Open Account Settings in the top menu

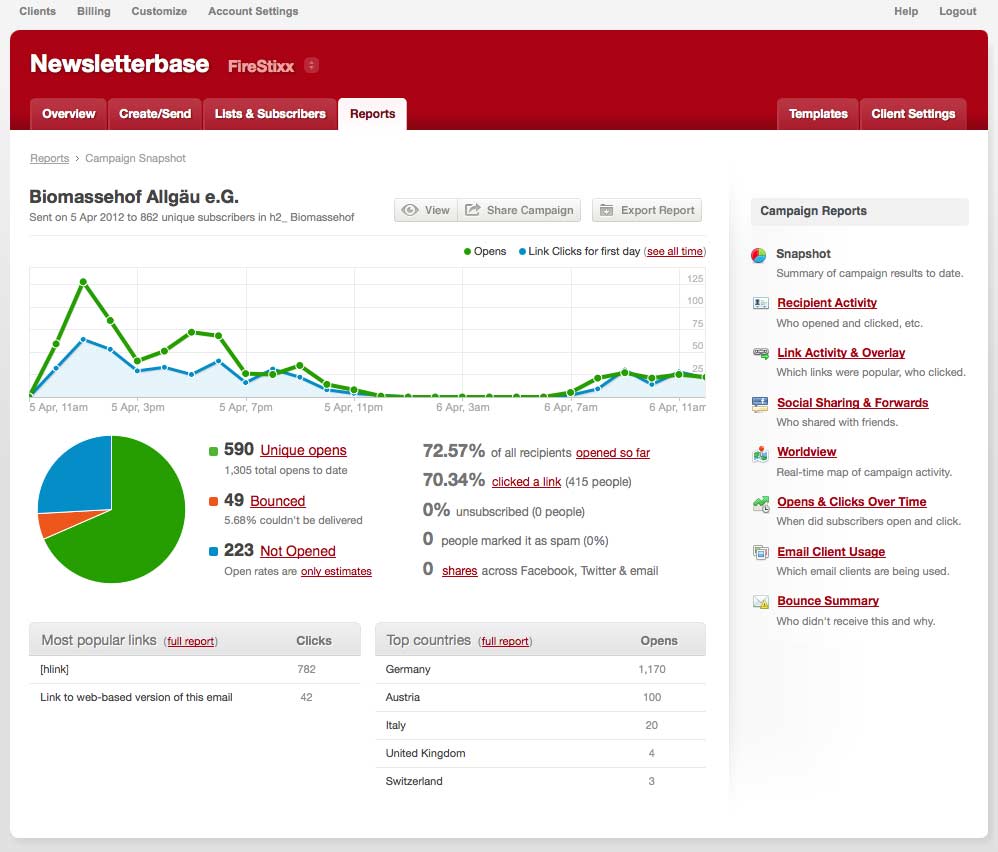pos(253,11)
